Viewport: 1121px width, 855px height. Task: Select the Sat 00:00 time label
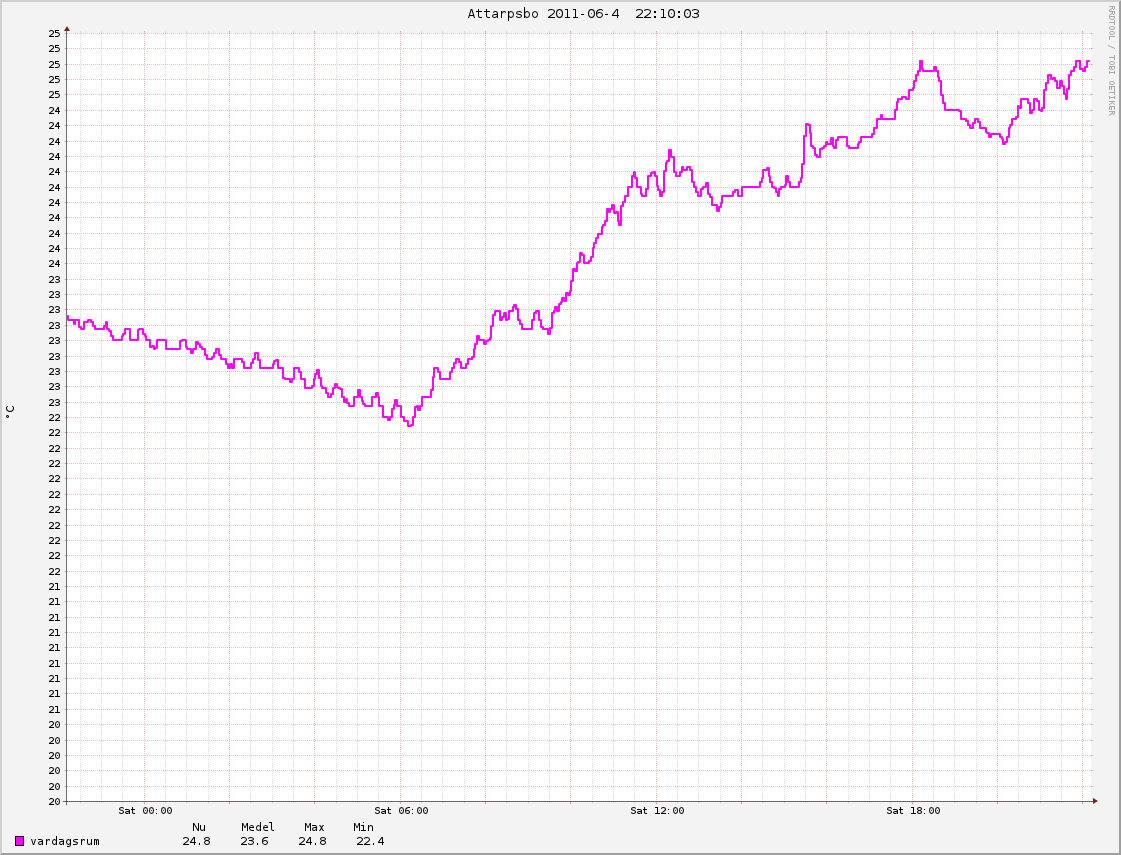click(145, 811)
